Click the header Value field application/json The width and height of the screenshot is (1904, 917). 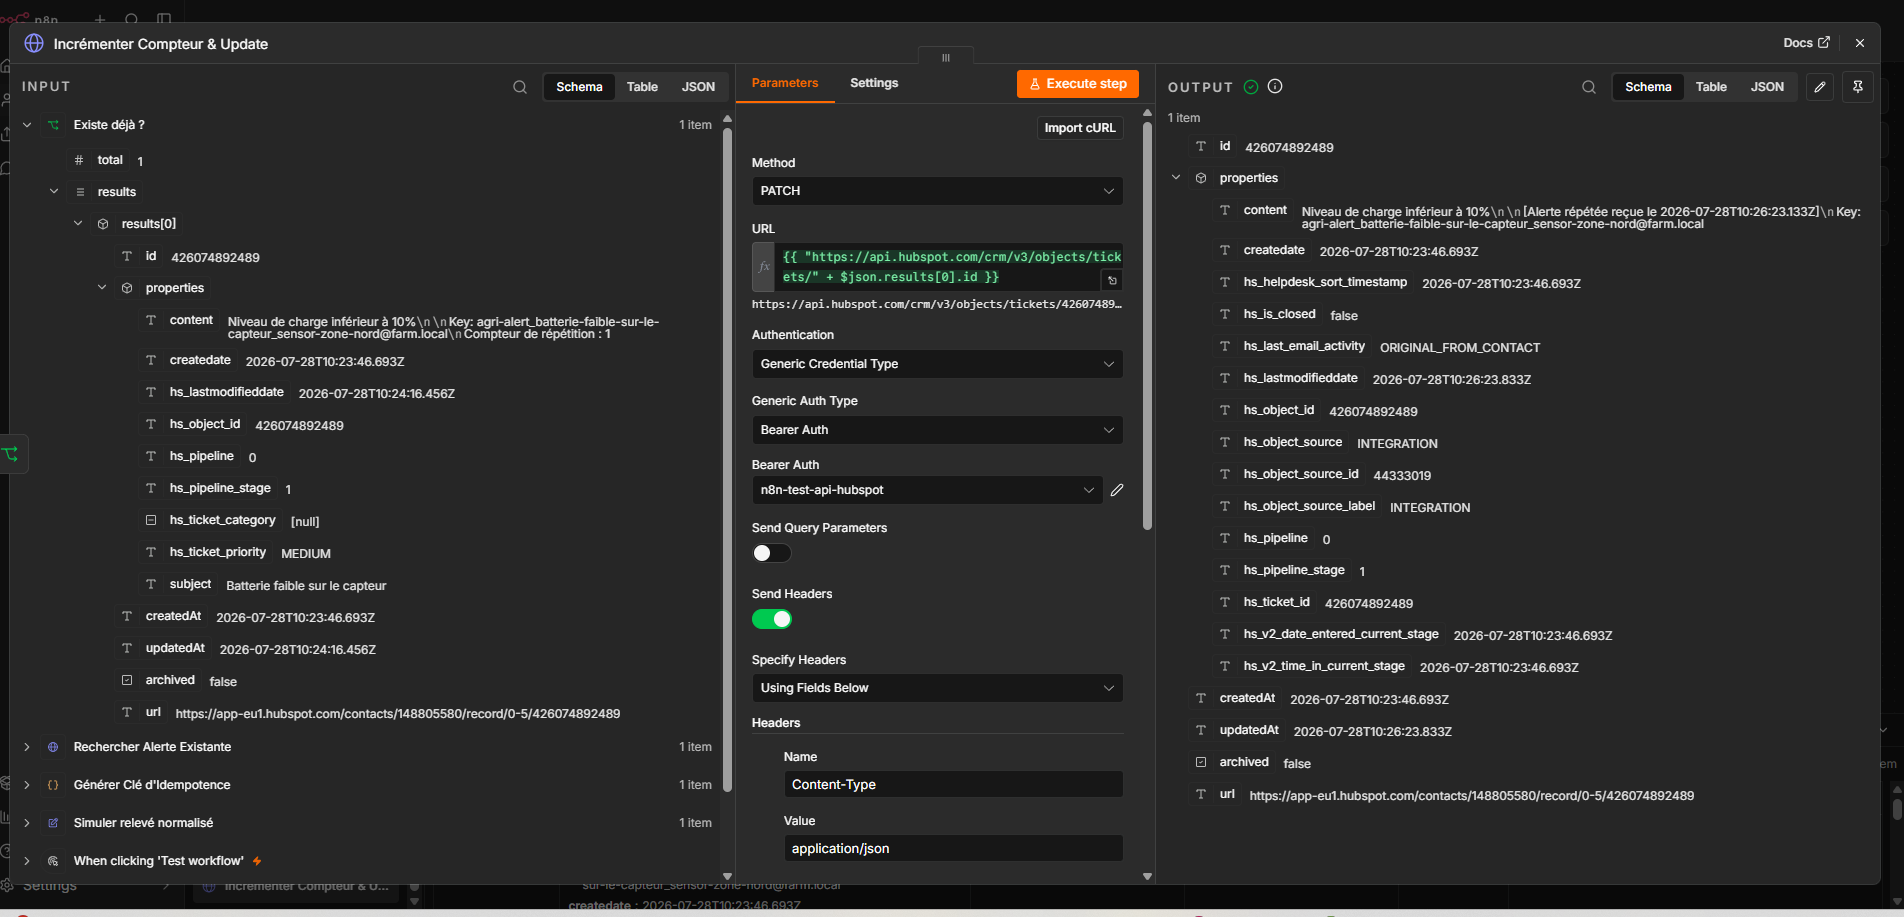point(953,848)
